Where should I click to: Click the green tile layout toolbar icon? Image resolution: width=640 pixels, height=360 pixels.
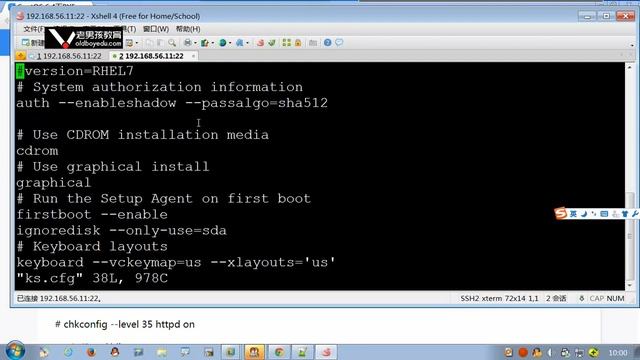pos(287,42)
